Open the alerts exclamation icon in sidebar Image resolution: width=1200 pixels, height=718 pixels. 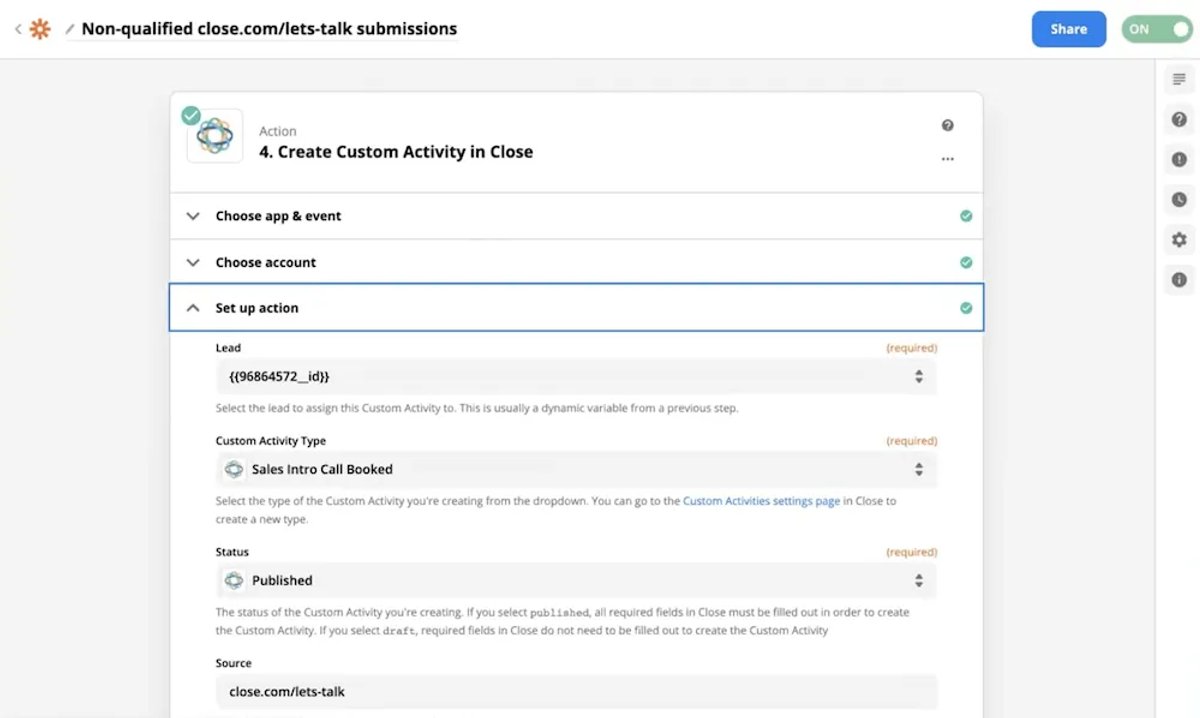click(1179, 159)
